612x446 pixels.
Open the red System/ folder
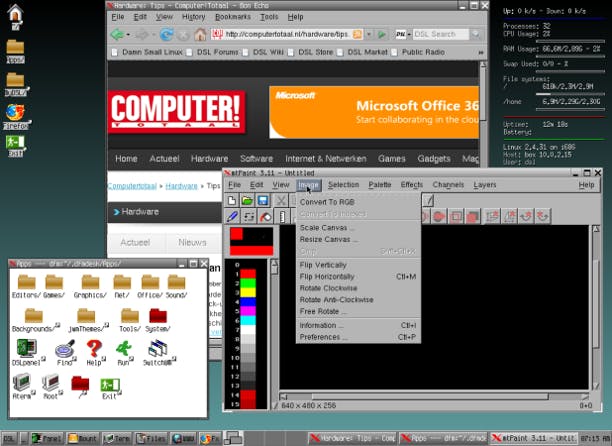158,320
